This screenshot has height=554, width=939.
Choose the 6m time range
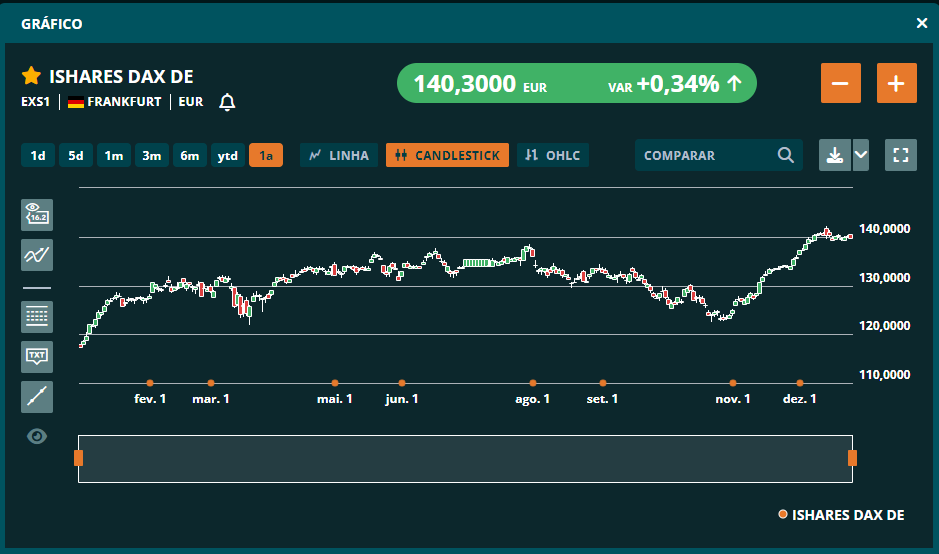[190, 156]
